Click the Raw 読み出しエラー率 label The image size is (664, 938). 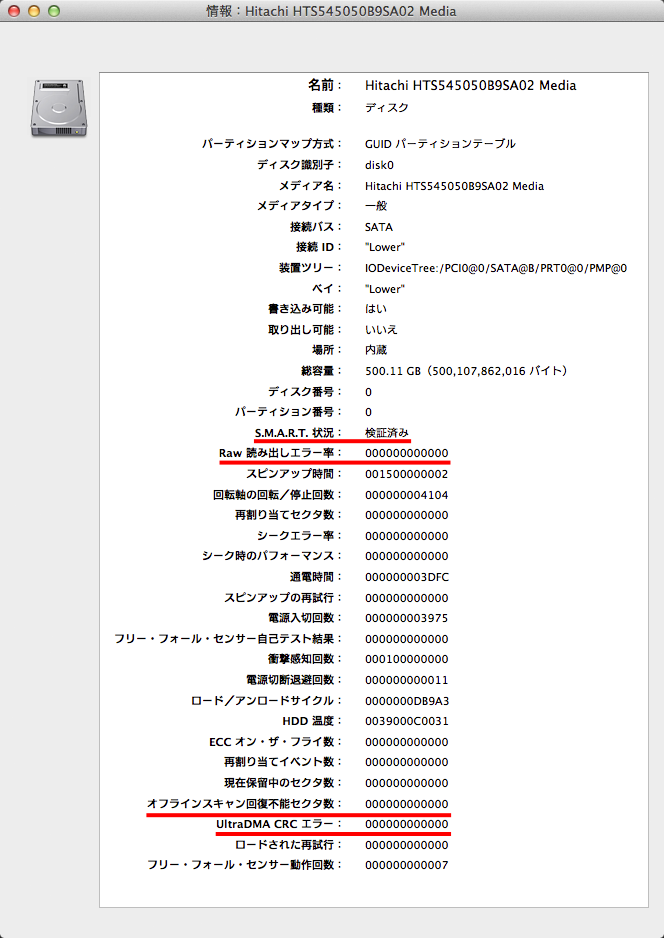tap(280, 453)
